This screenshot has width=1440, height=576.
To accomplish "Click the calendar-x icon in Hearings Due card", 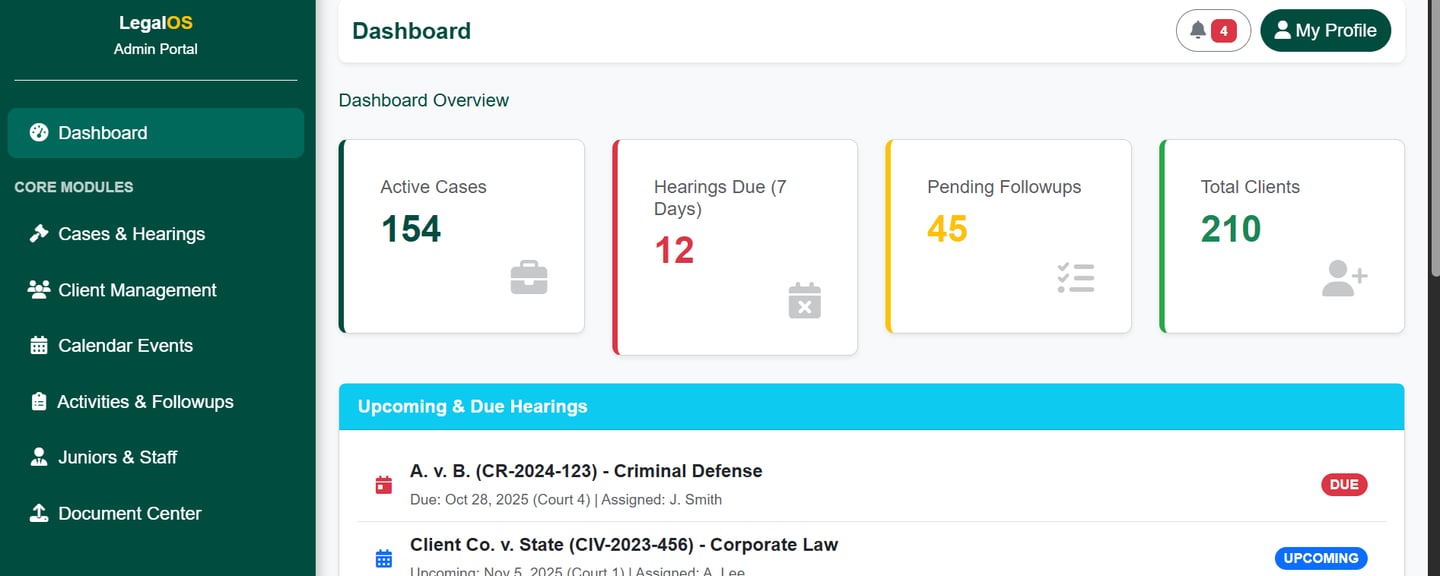I will [x=804, y=300].
